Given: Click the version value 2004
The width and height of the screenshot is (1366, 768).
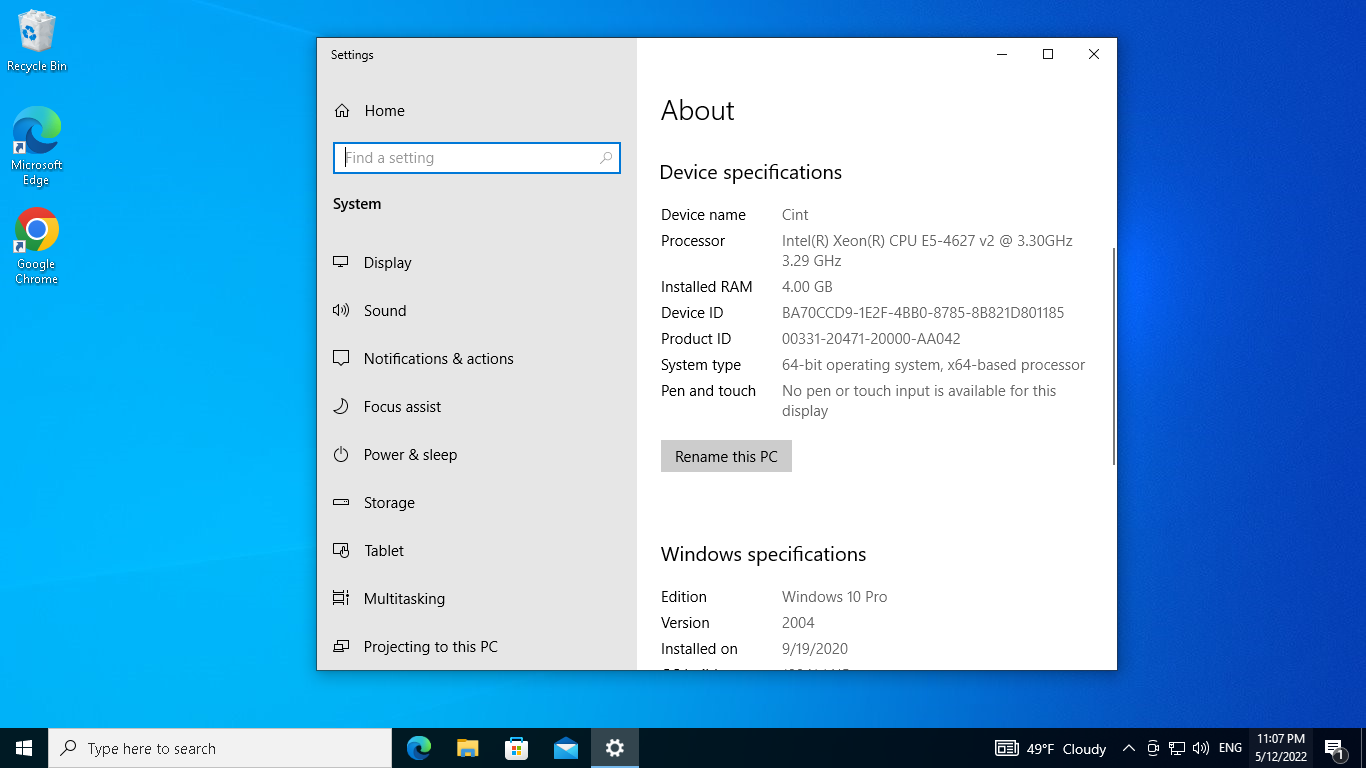Looking at the screenshot, I should point(798,623).
